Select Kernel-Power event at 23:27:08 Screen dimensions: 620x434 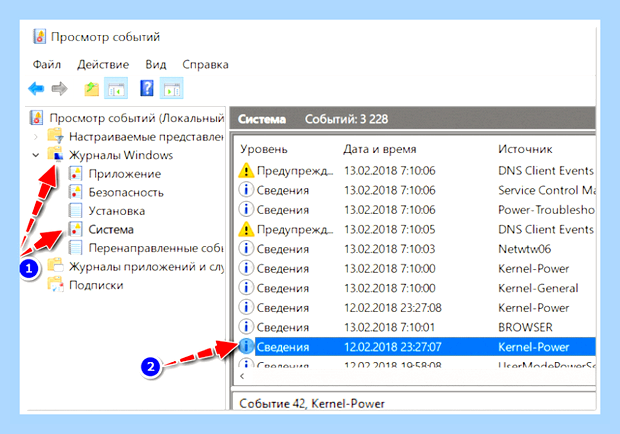click(417, 308)
